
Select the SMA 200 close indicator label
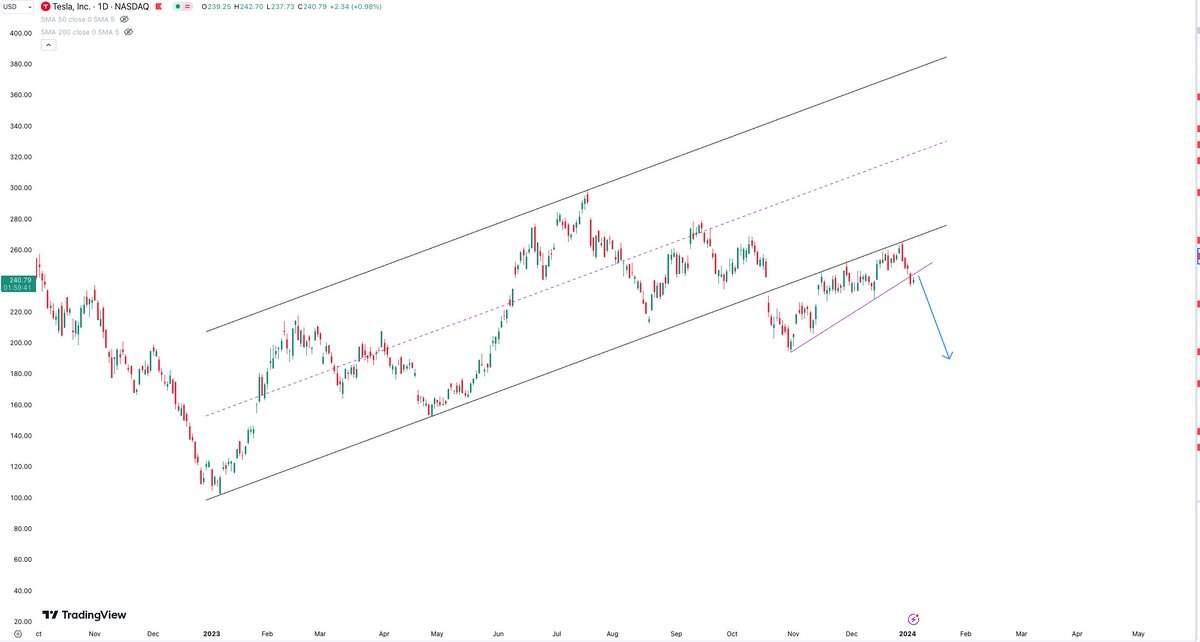80,32
